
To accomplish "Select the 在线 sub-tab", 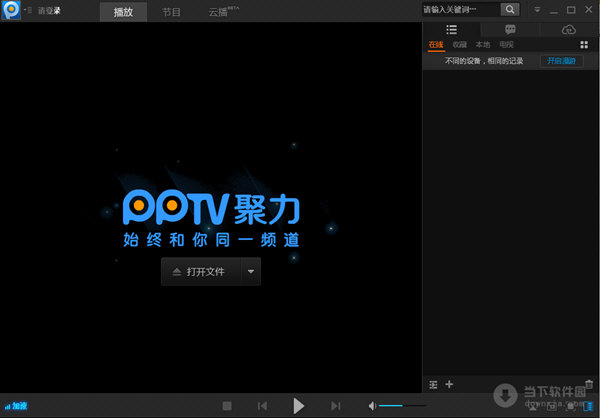I will (x=436, y=45).
